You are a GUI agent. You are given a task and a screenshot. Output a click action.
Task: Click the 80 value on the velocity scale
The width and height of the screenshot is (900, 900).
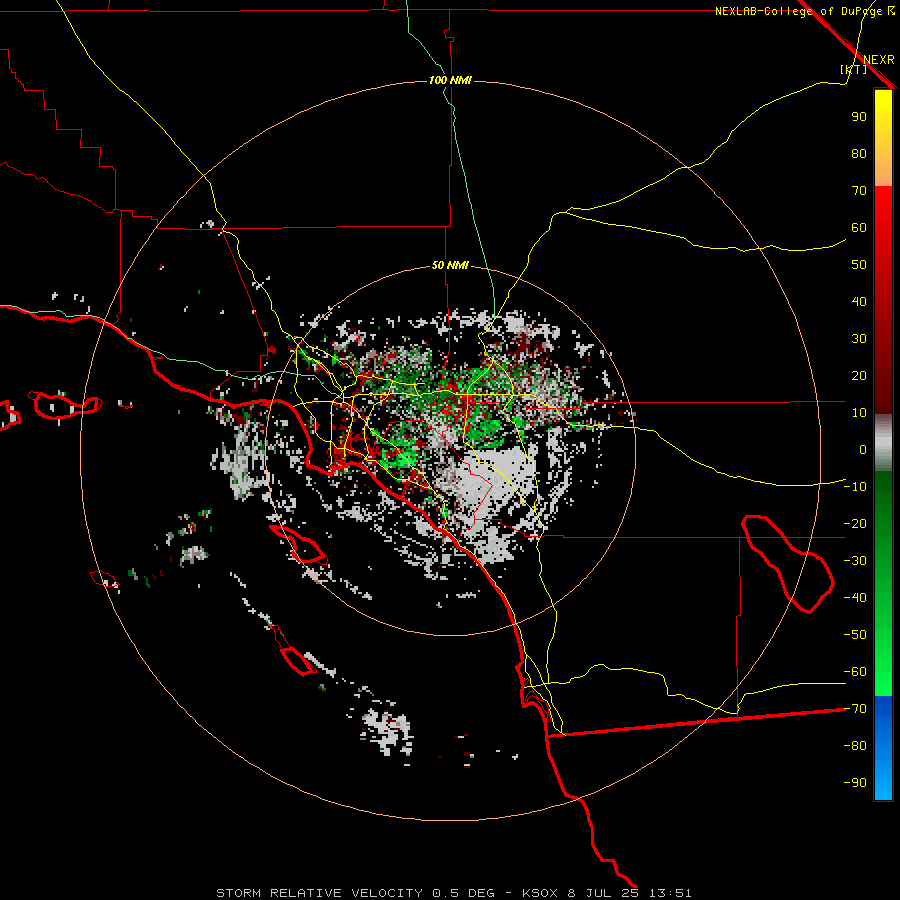(x=859, y=153)
